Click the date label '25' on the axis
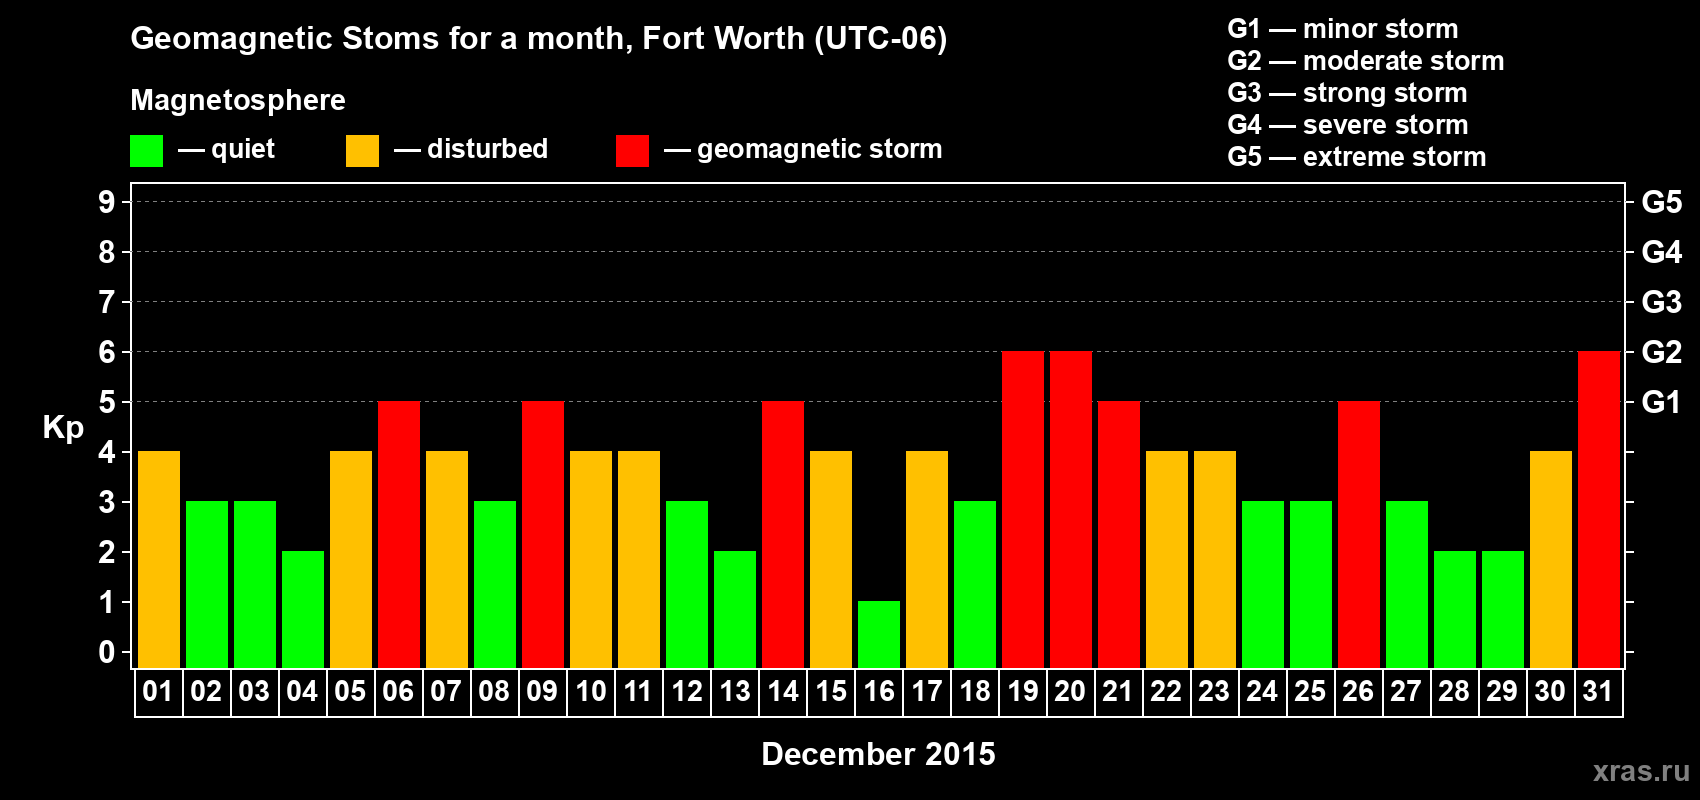 (1310, 692)
